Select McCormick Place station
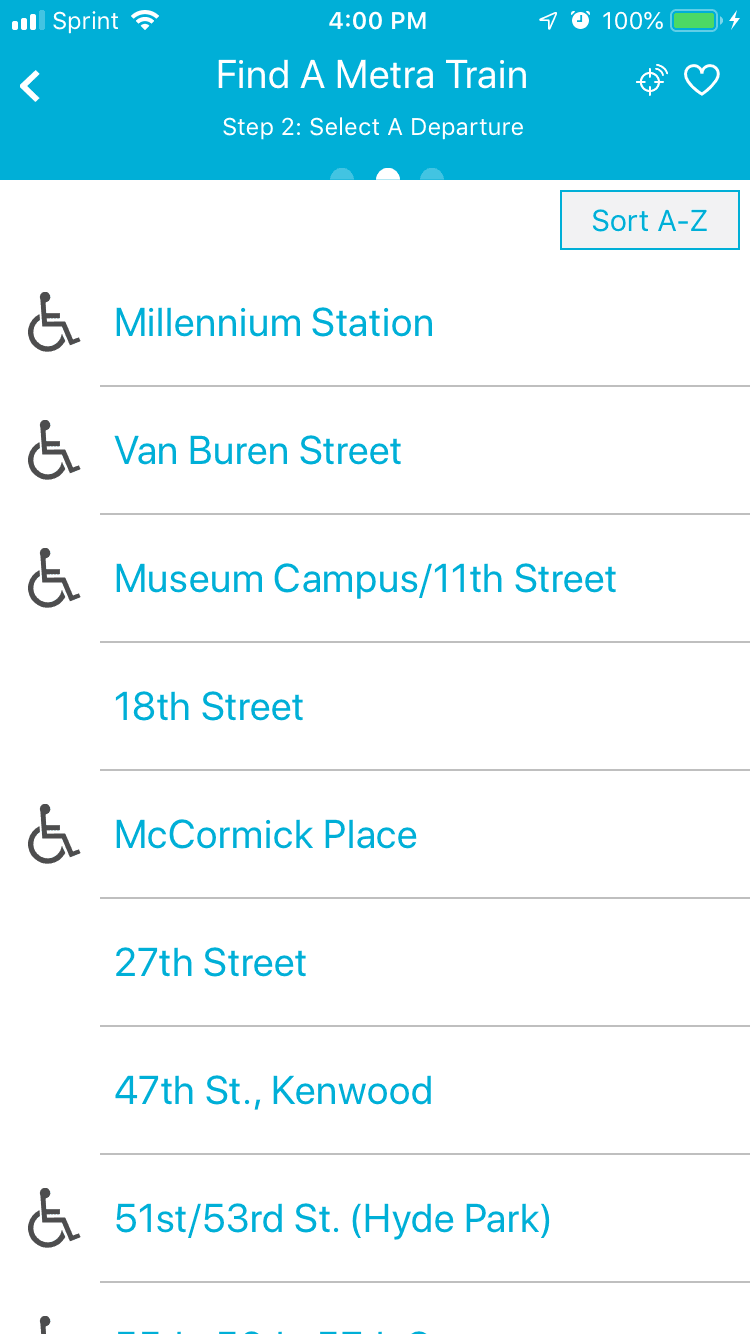The height and width of the screenshot is (1334, 750). (x=266, y=835)
